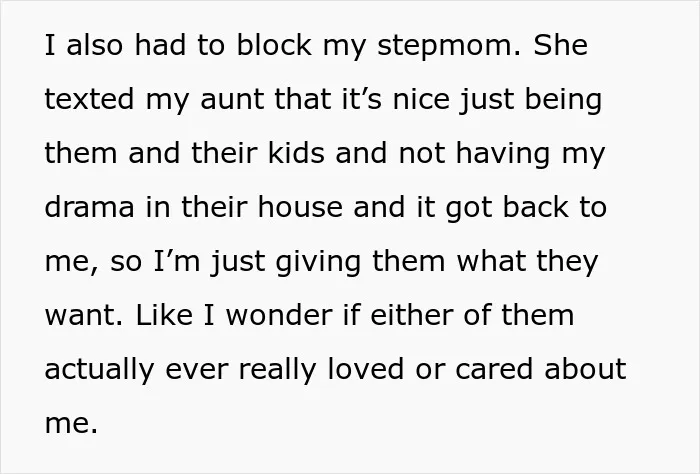The image size is (700, 474).
Task: Click the word "texted" starting the second line
Action: pos(89,100)
